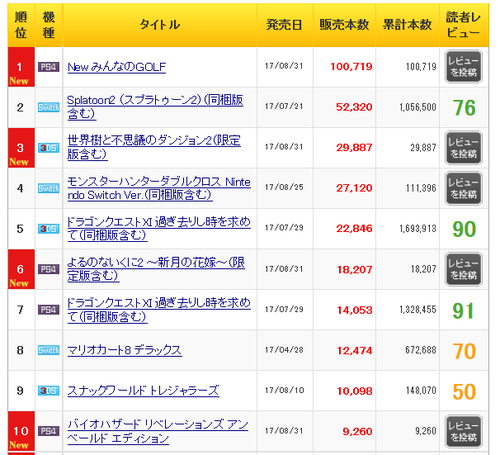
Task: Open rank 7 ドラゴンクエストXI PS4 link
Action: pos(159,310)
